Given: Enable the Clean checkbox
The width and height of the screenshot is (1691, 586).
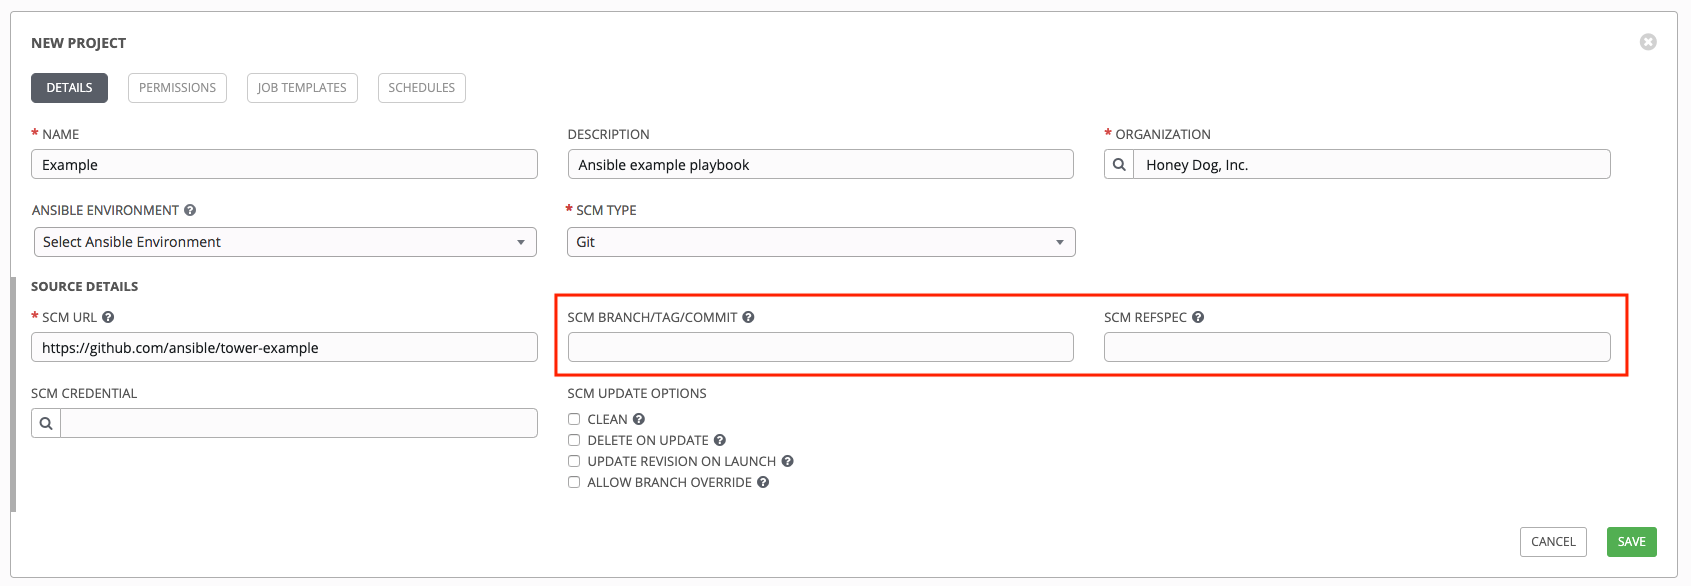Looking at the screenshot, I should pos(574,419).
